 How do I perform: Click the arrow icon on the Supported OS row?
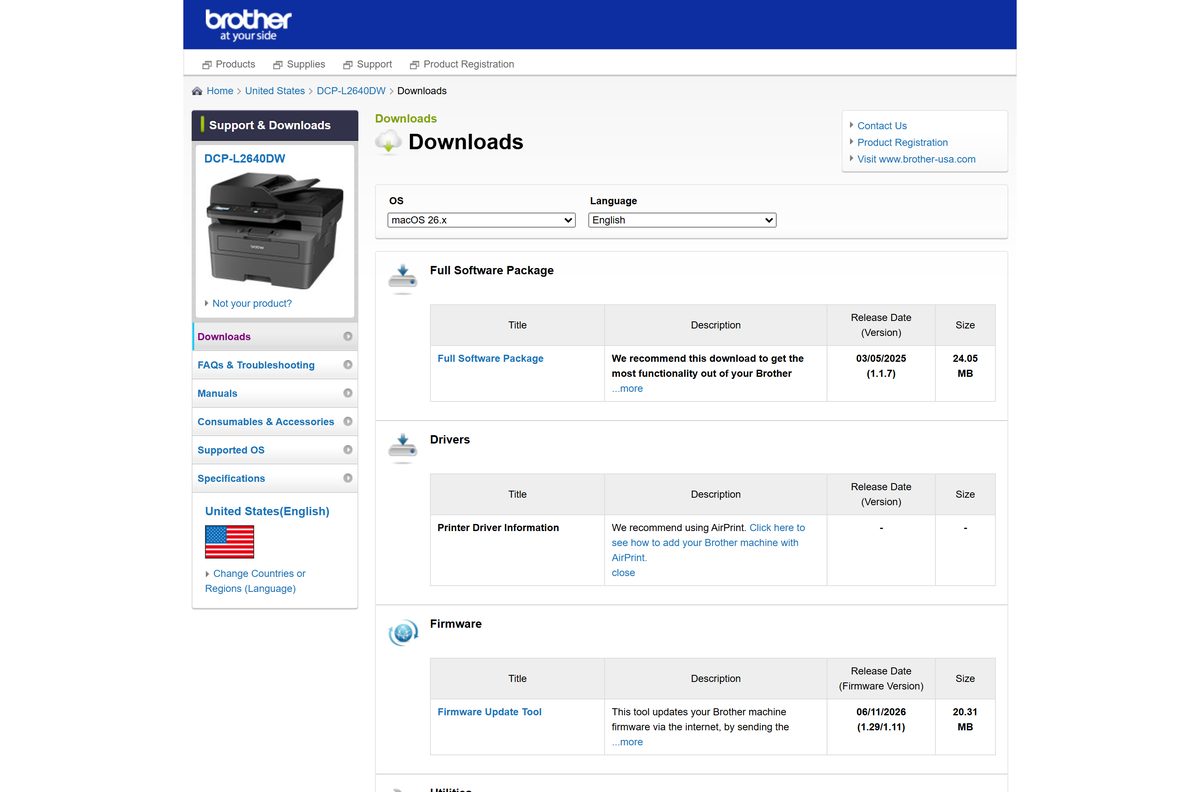pos(348,450)
